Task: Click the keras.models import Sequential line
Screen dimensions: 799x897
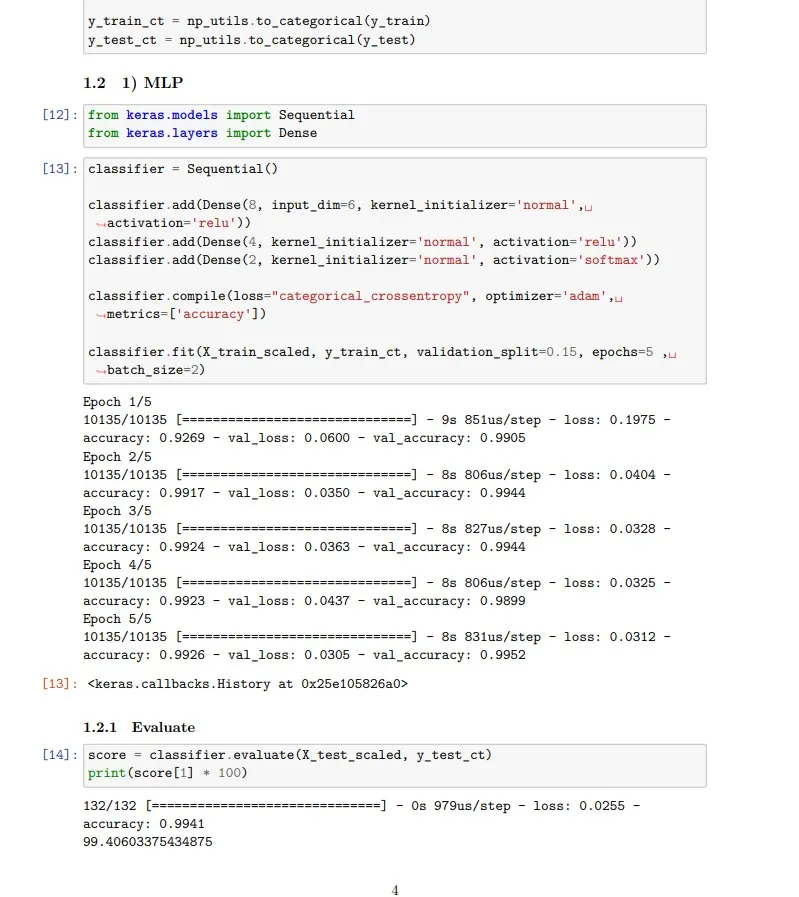Action: pyautogui.click(x=221, y=115)
